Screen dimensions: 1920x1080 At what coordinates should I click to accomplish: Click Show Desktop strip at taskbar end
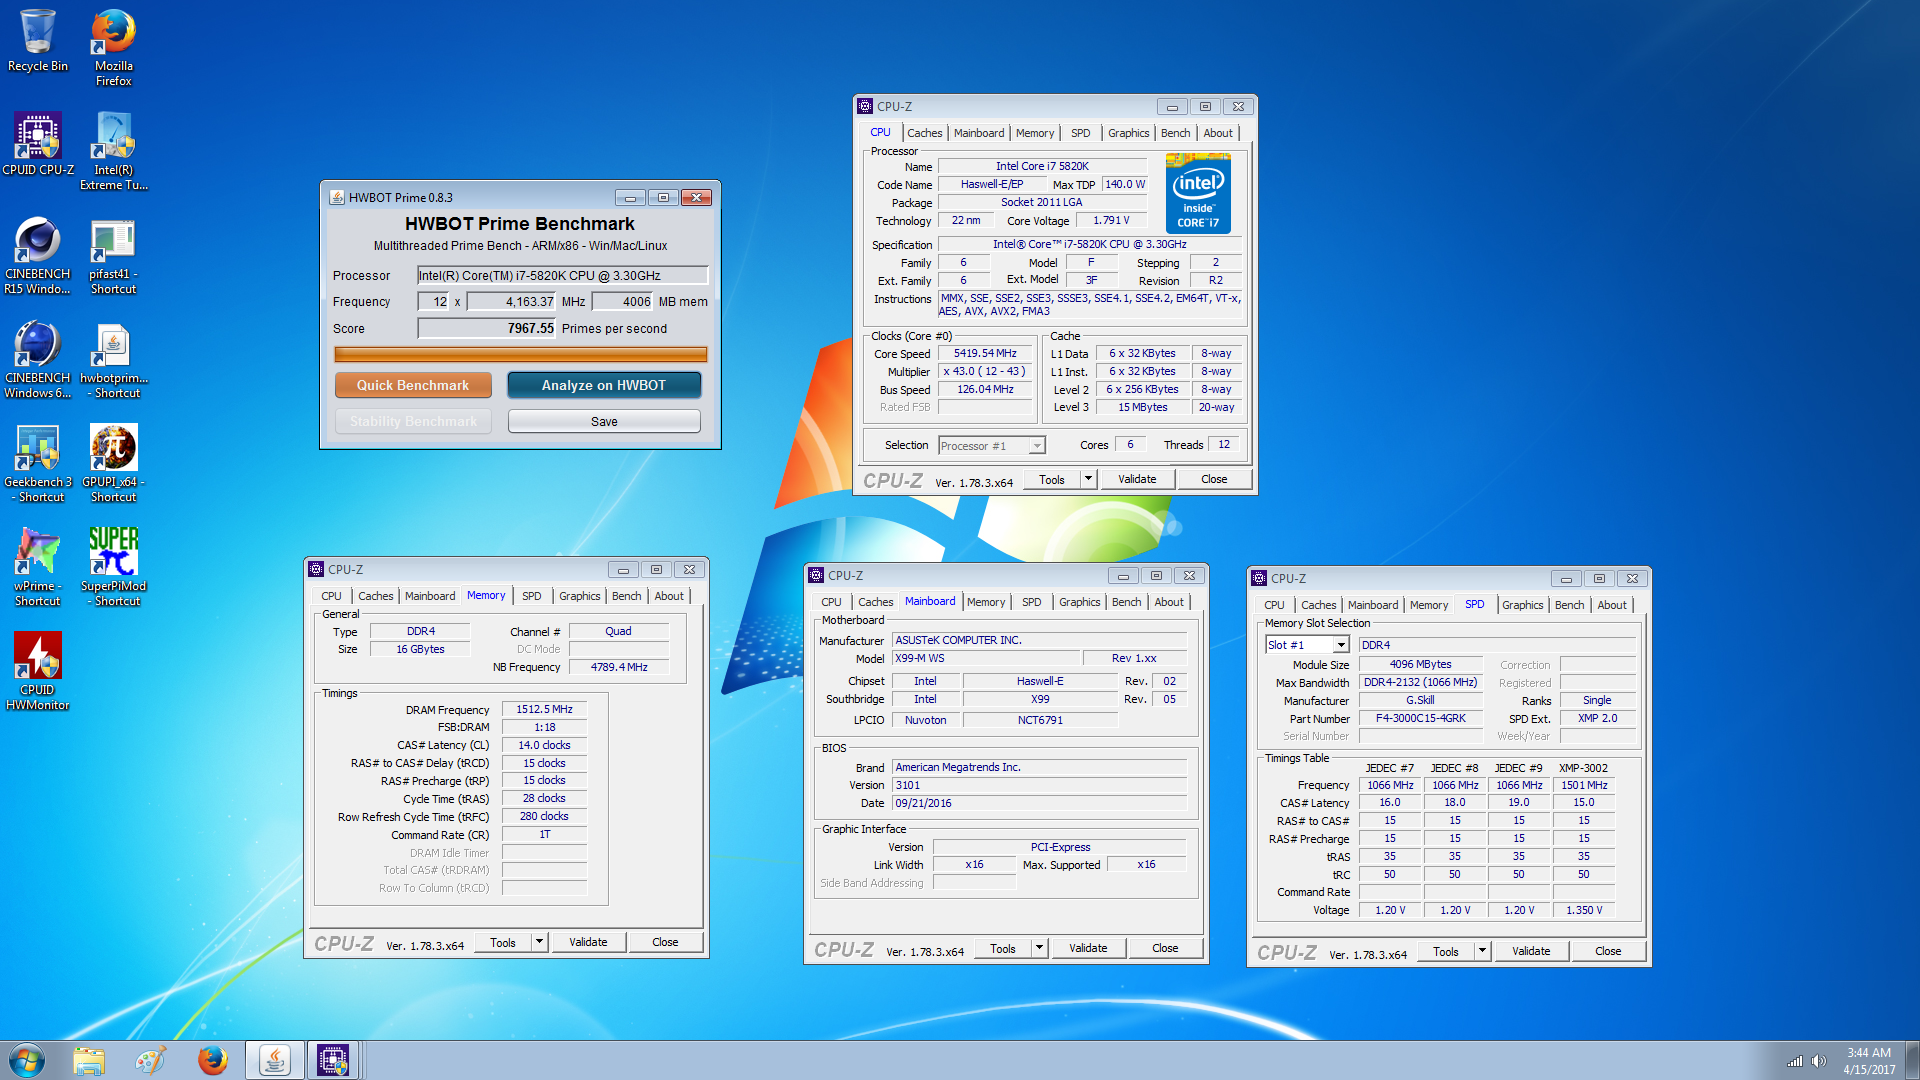pos(1912,1060)
